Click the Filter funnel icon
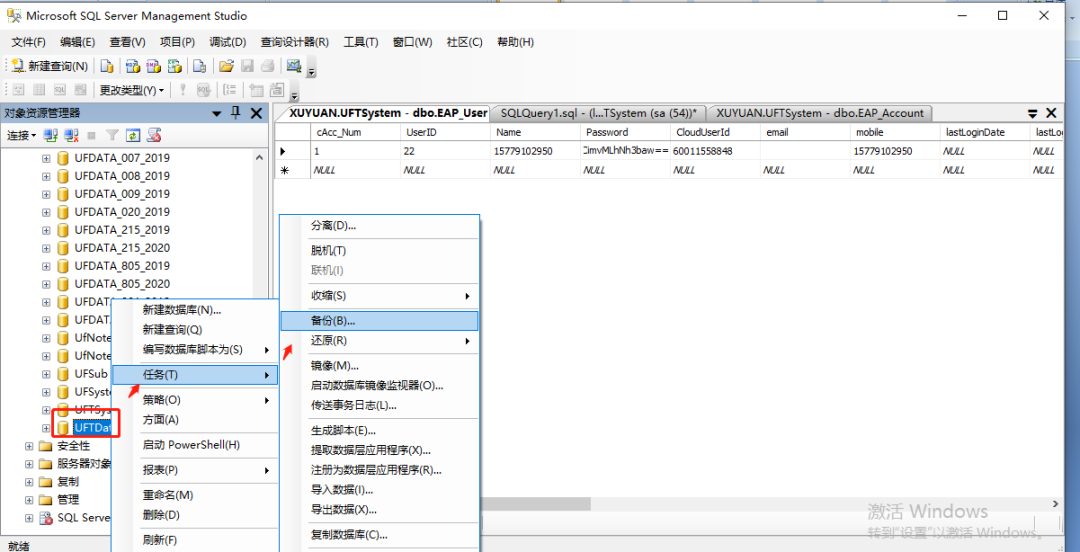 (x=112, y=135)
